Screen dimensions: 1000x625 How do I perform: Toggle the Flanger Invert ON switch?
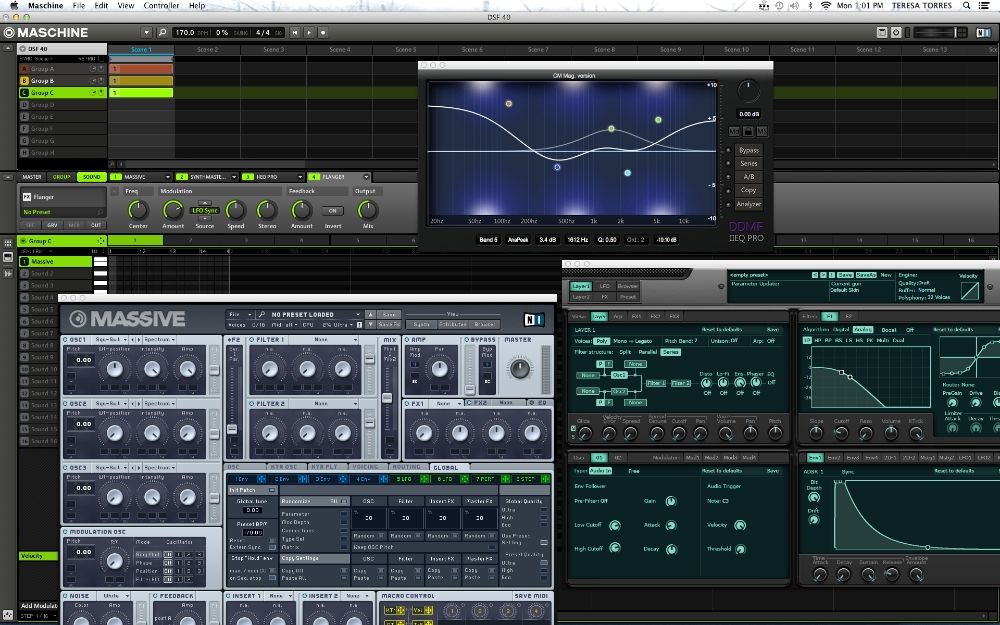pyautogui.click(x=332, y=211)
